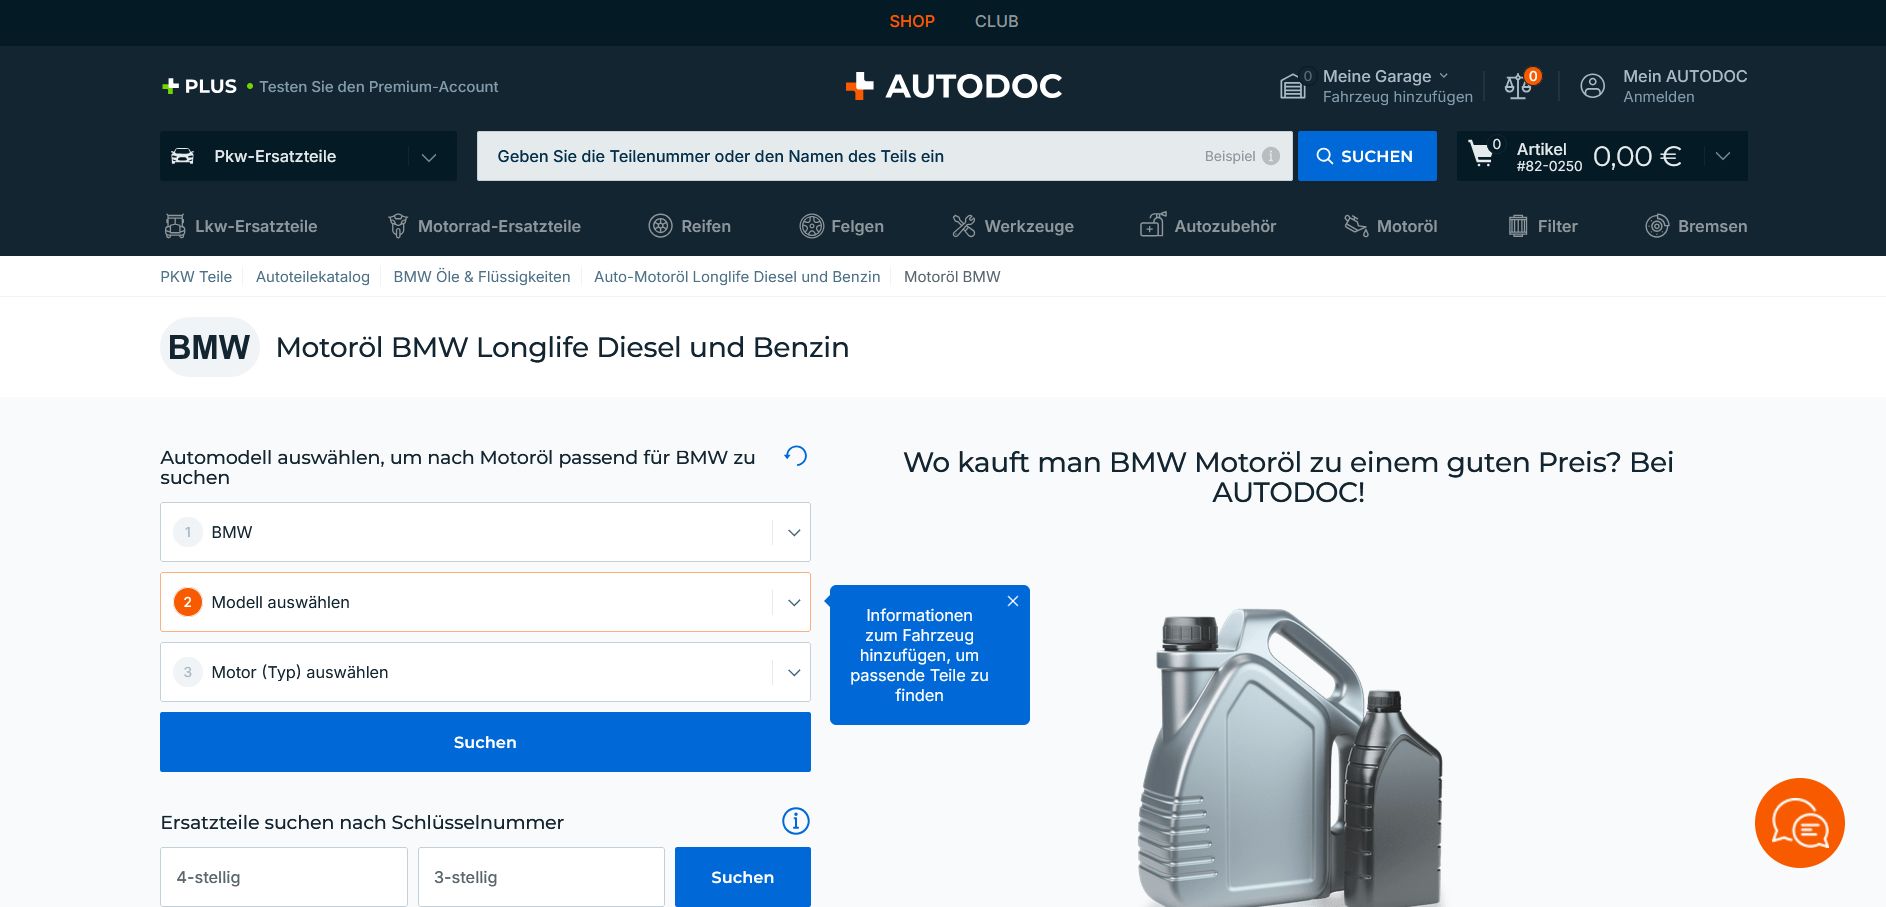Click the wide blue Suchen vehicle button
This screenshot has width=1886, height=907.
(x=485, y=742)
